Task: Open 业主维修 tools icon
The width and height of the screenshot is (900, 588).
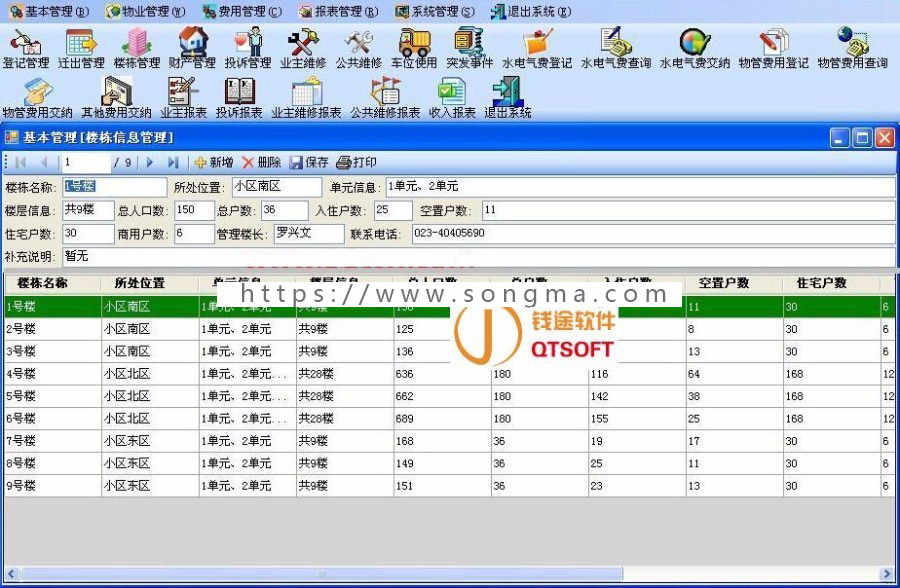Action: point(303,49)
